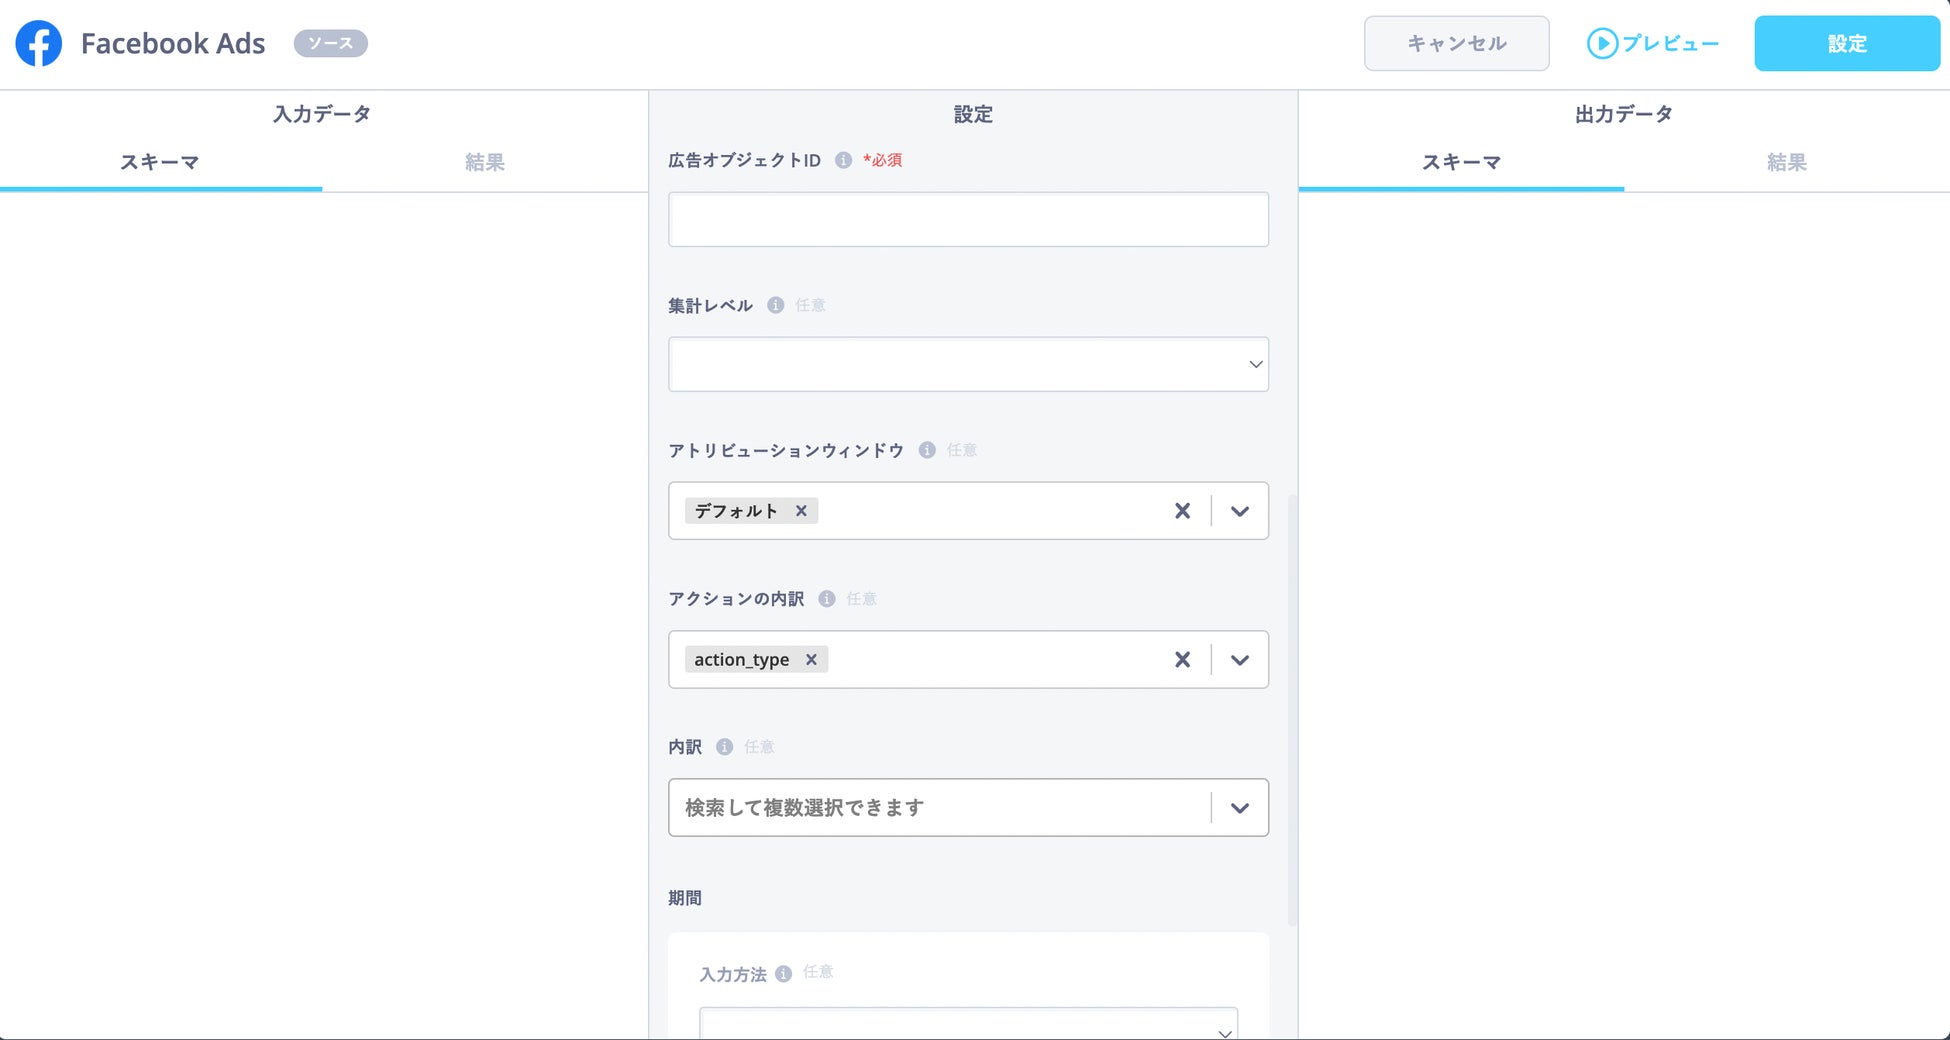Viewport: 1950px width, 1040px height.
Task: Click info icon beside アトリビューションウィンドウ
Action: [927, 450]
